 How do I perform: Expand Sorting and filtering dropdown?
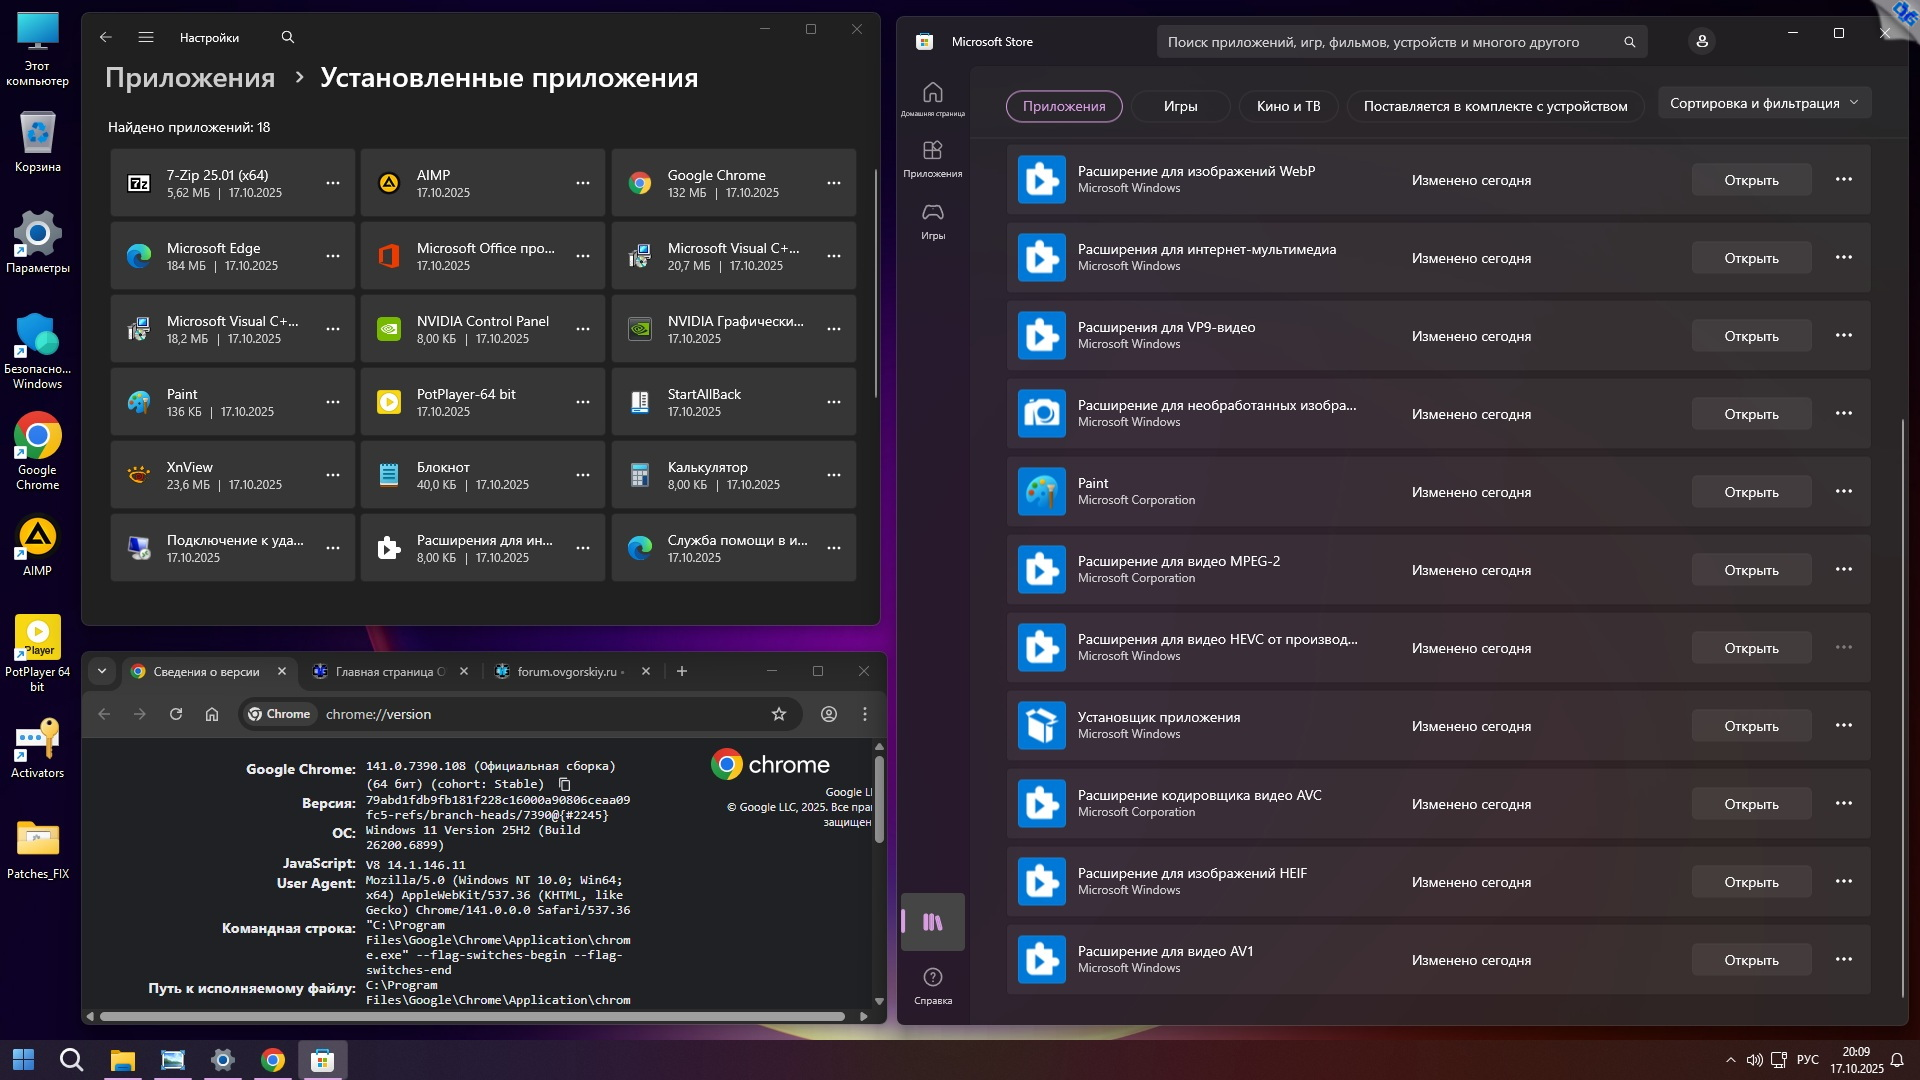(x=1764, y=103)
